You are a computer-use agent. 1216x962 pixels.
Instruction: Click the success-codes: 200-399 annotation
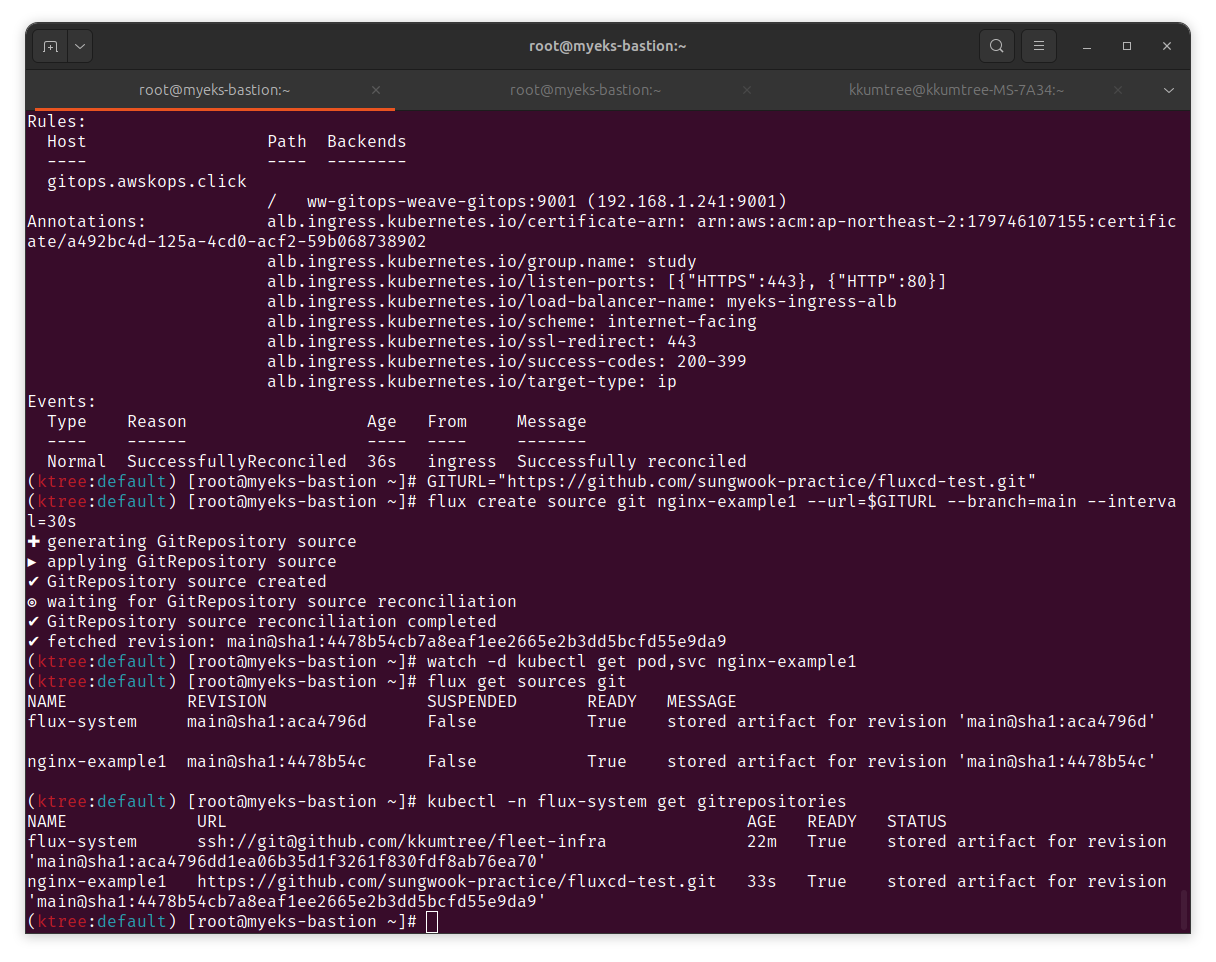click(507, 361)
